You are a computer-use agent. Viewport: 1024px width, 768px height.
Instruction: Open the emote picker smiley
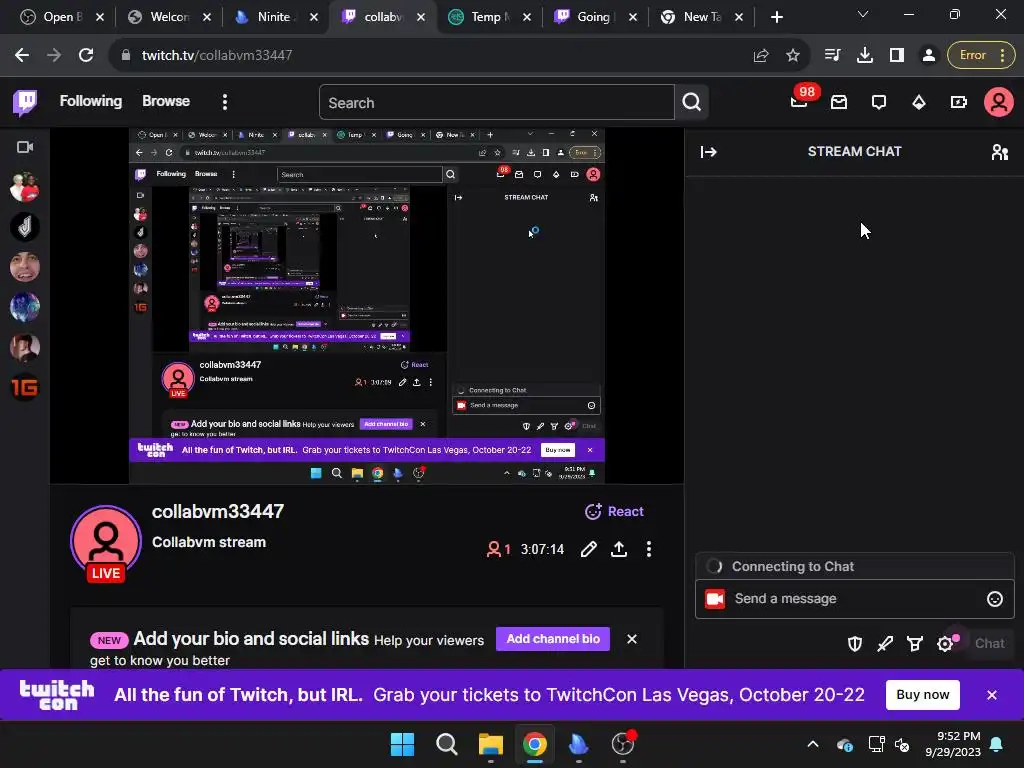(995, 599)
